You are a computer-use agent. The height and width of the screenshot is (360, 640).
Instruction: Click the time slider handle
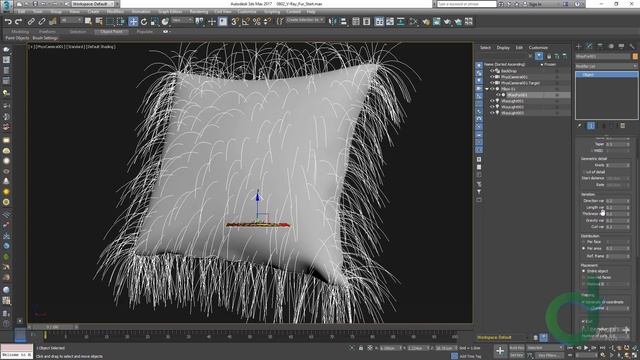point(52,327)
